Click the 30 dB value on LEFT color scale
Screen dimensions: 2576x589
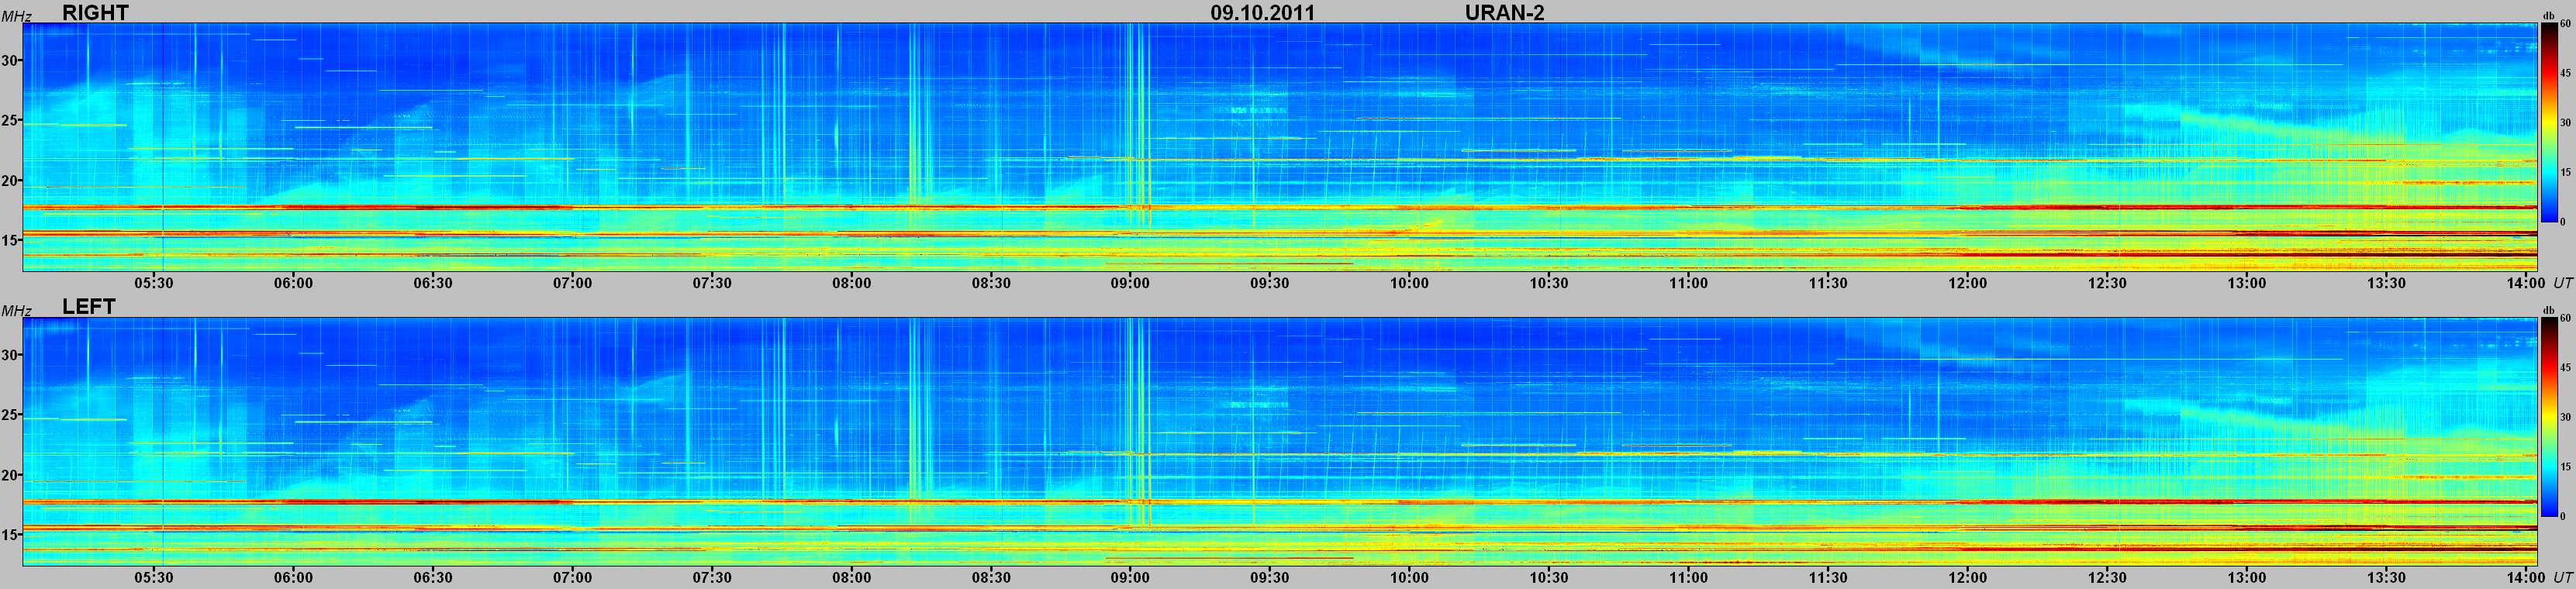point(2565,417)
